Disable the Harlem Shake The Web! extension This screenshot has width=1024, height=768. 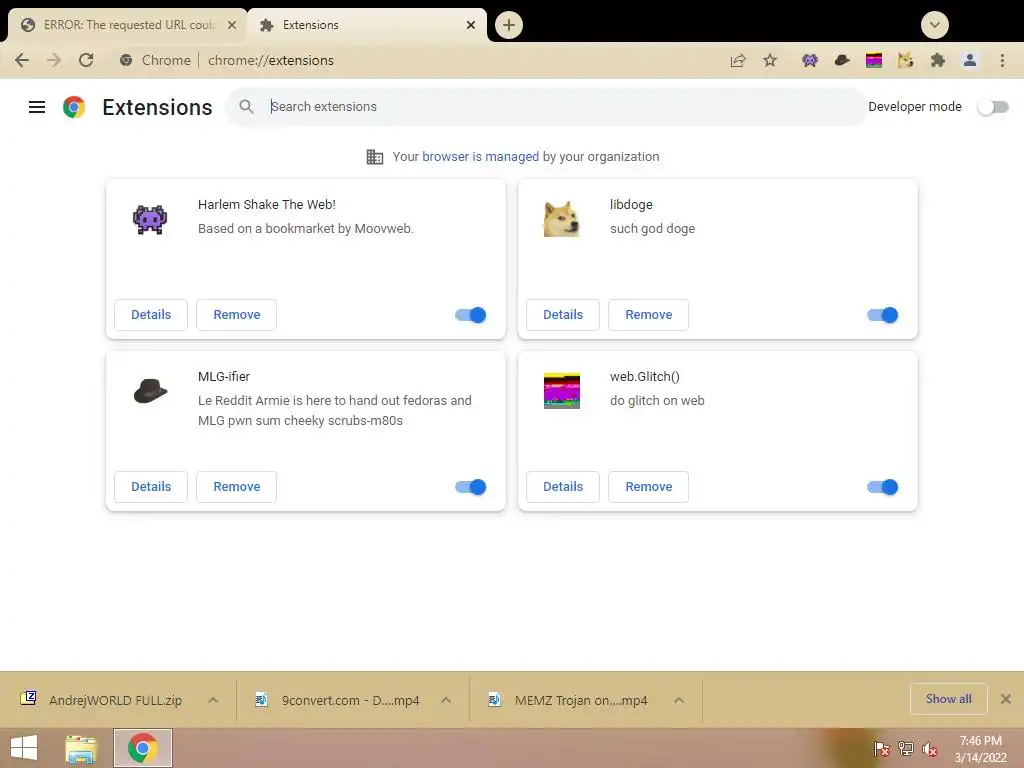[x=471, y=315]
